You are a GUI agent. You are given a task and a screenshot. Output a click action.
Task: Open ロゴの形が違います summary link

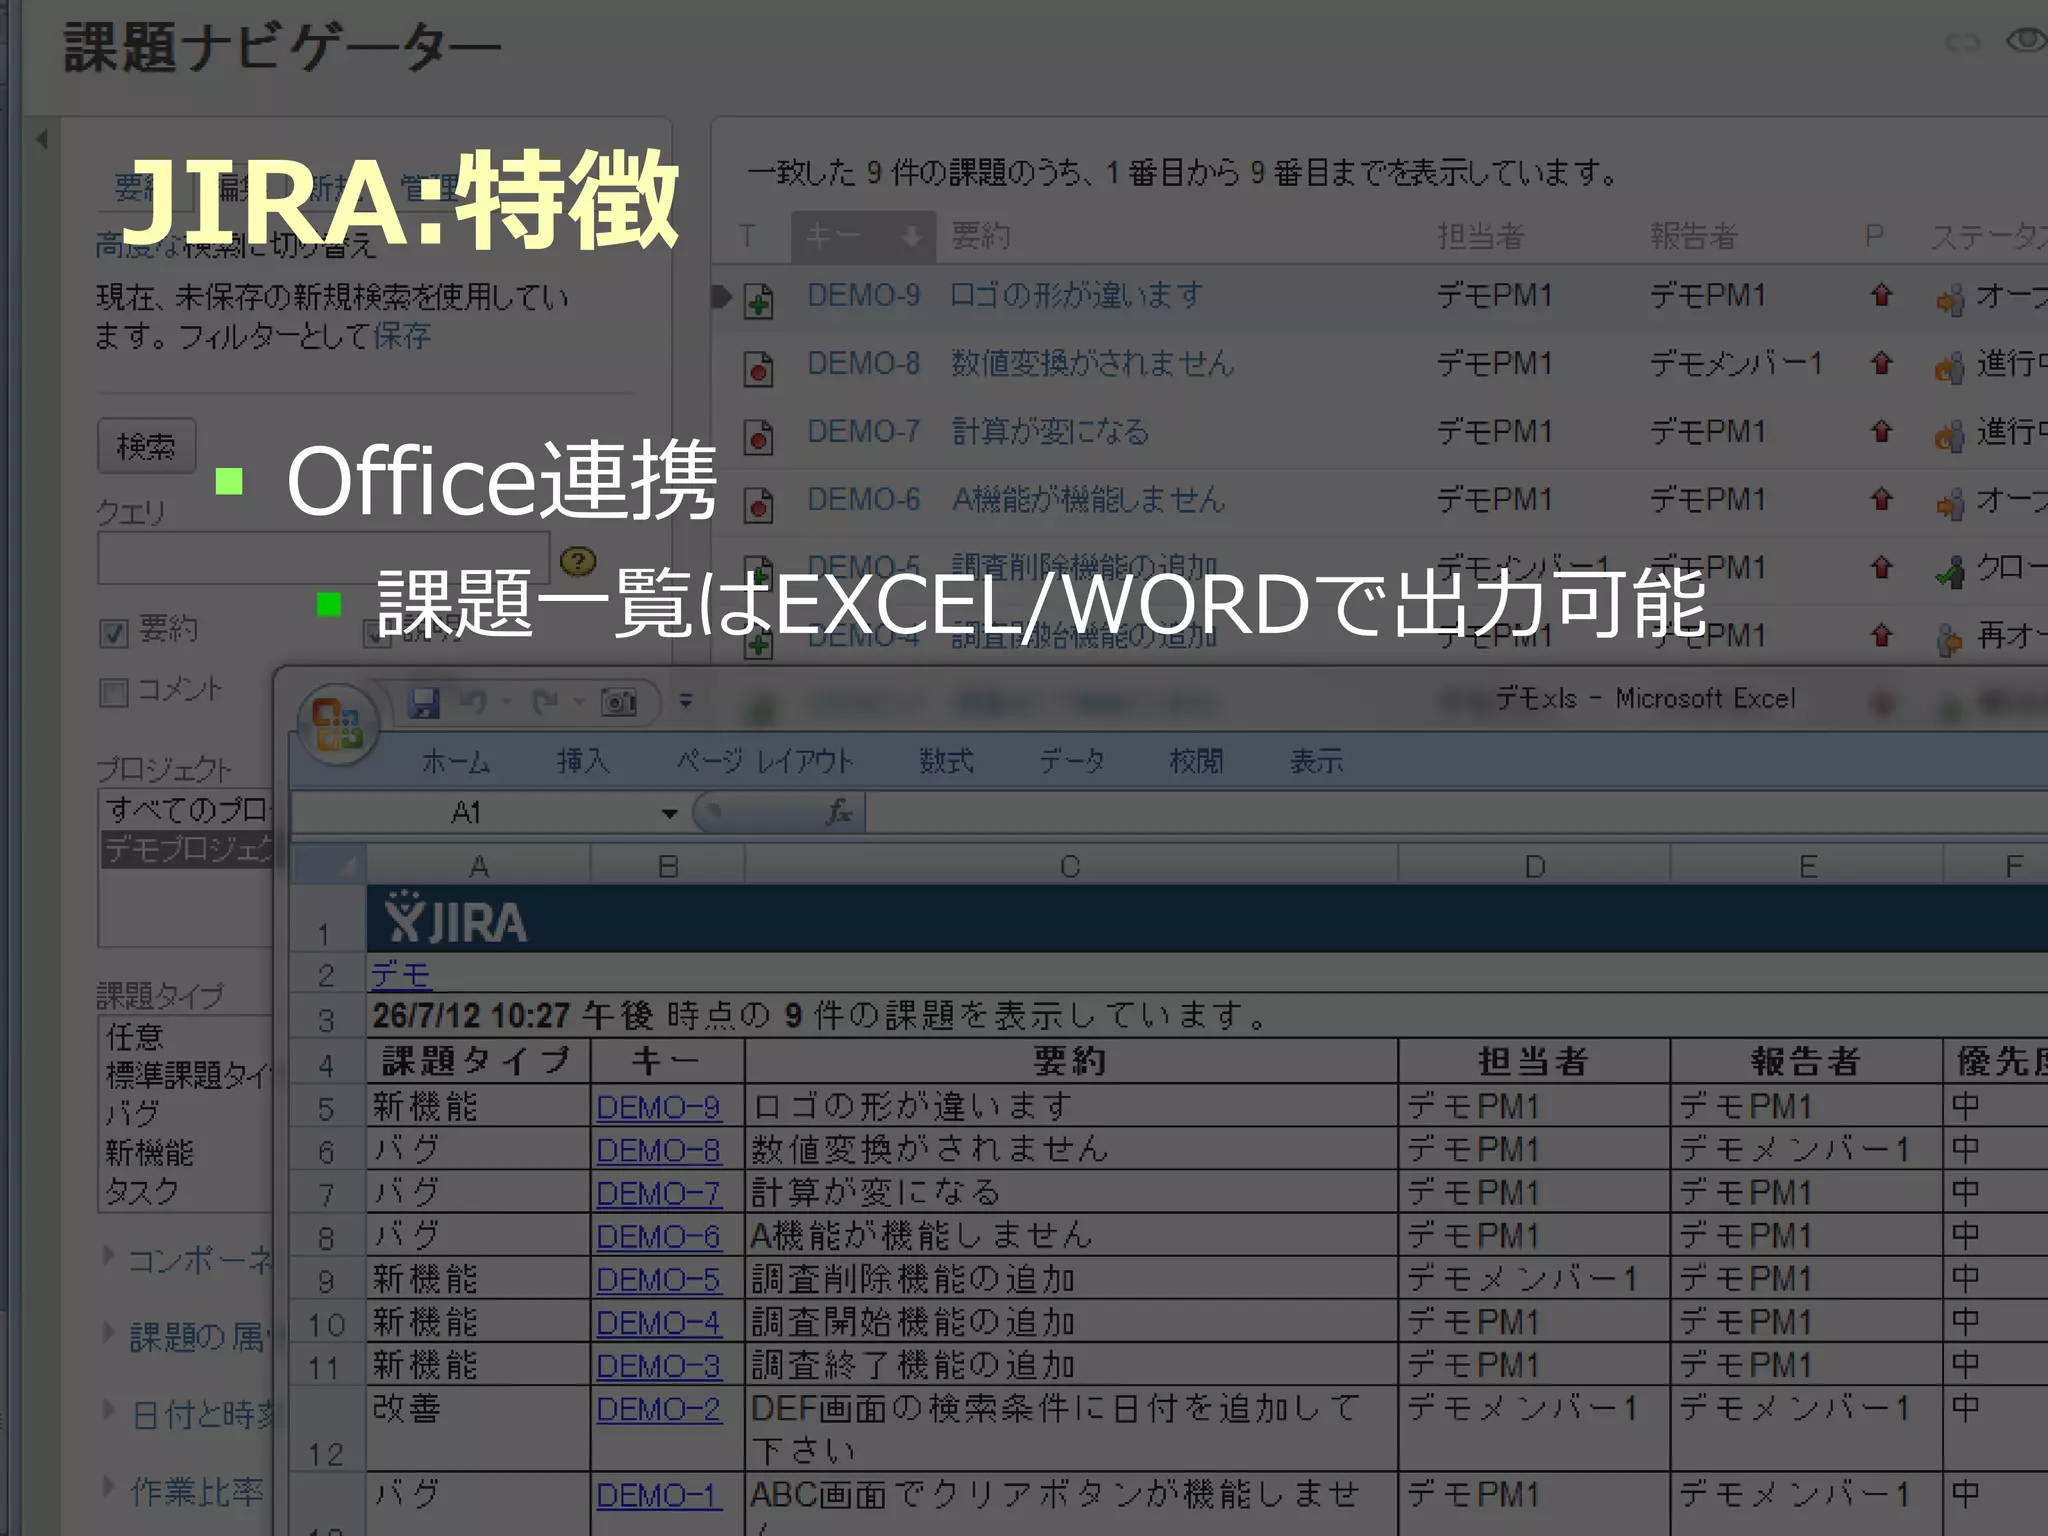tap(1077, 296)
